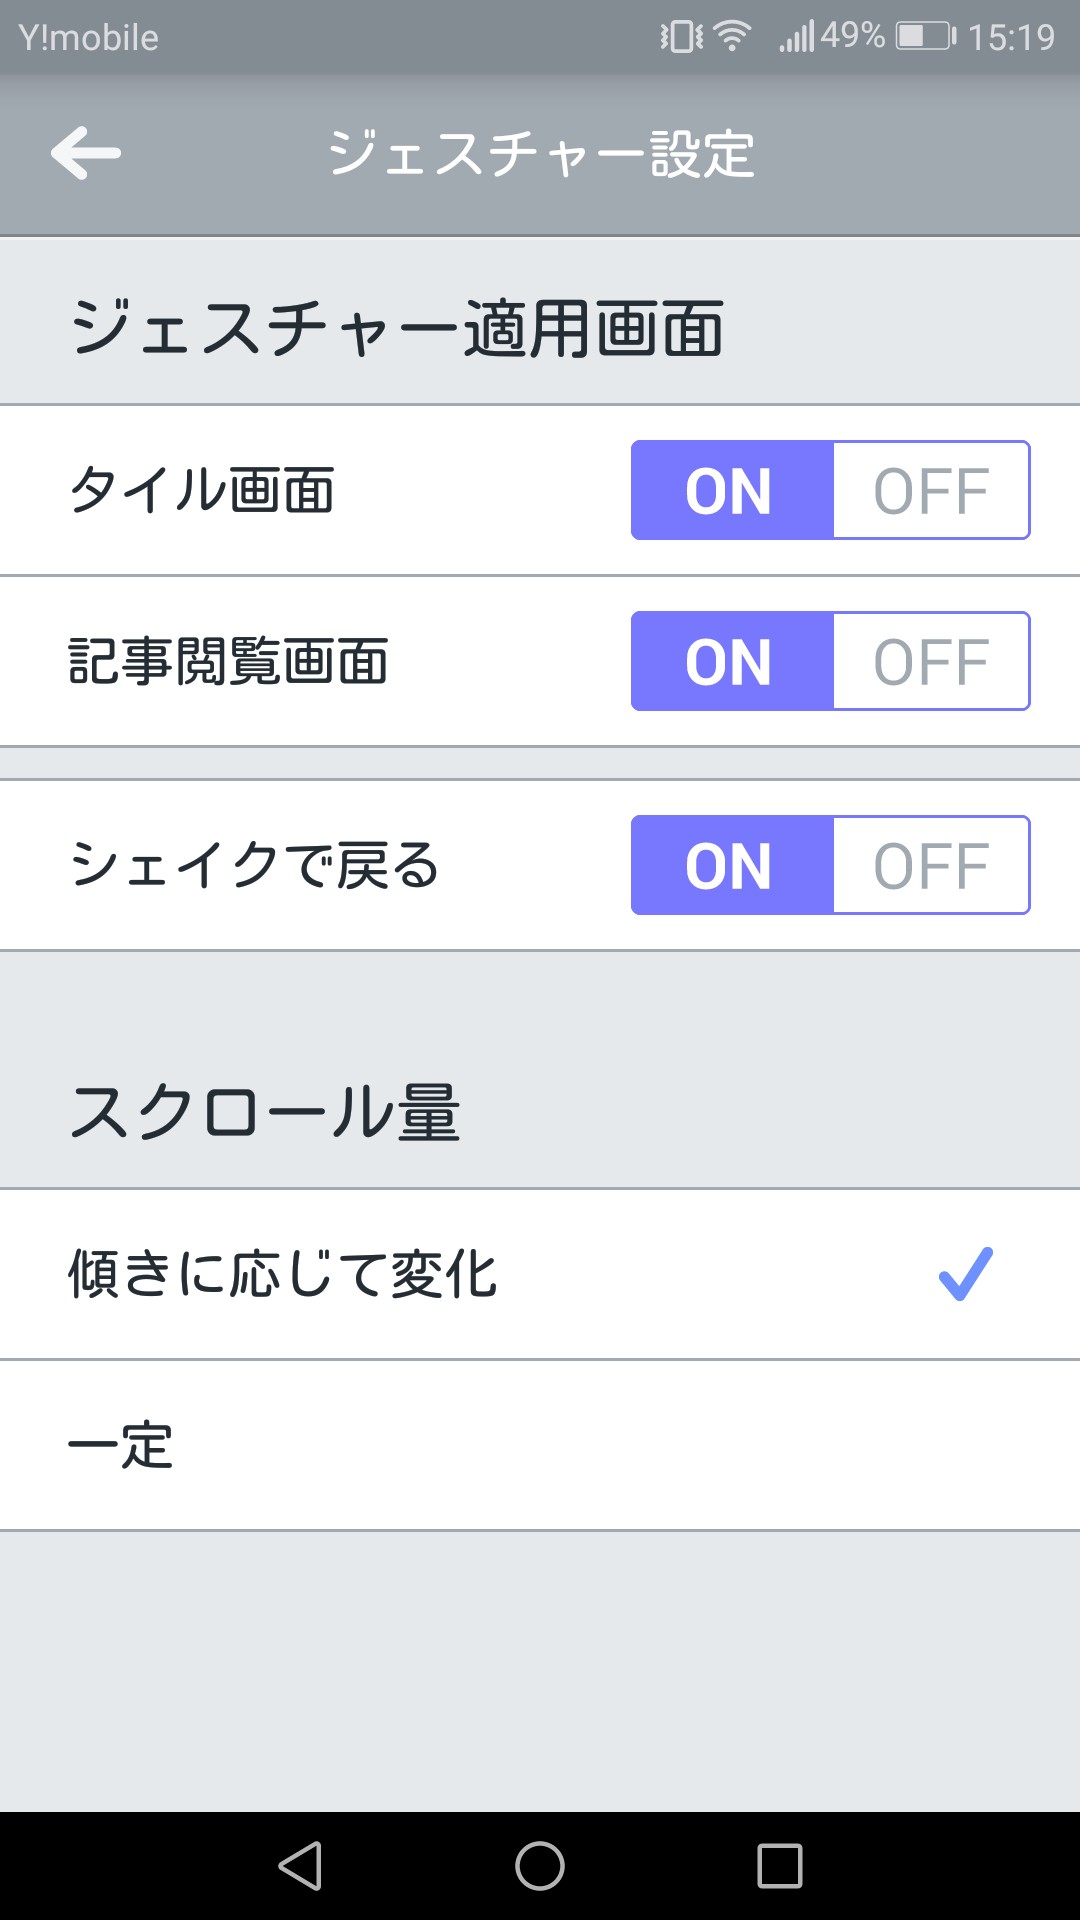Select 傾きに応じて変化 scroll amount option
Screen dimensions: 1080x1920
coord(283,1274)
